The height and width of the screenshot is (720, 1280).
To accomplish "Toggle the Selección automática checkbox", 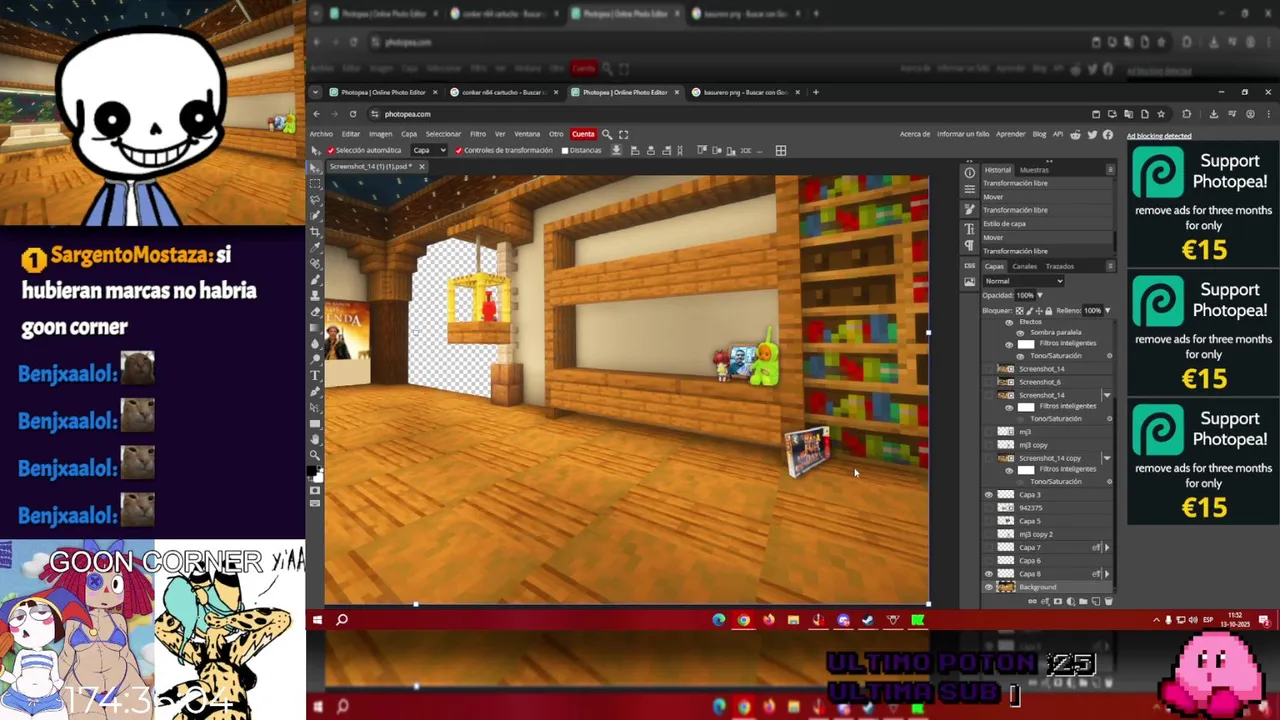I will [x=331, y=150].
